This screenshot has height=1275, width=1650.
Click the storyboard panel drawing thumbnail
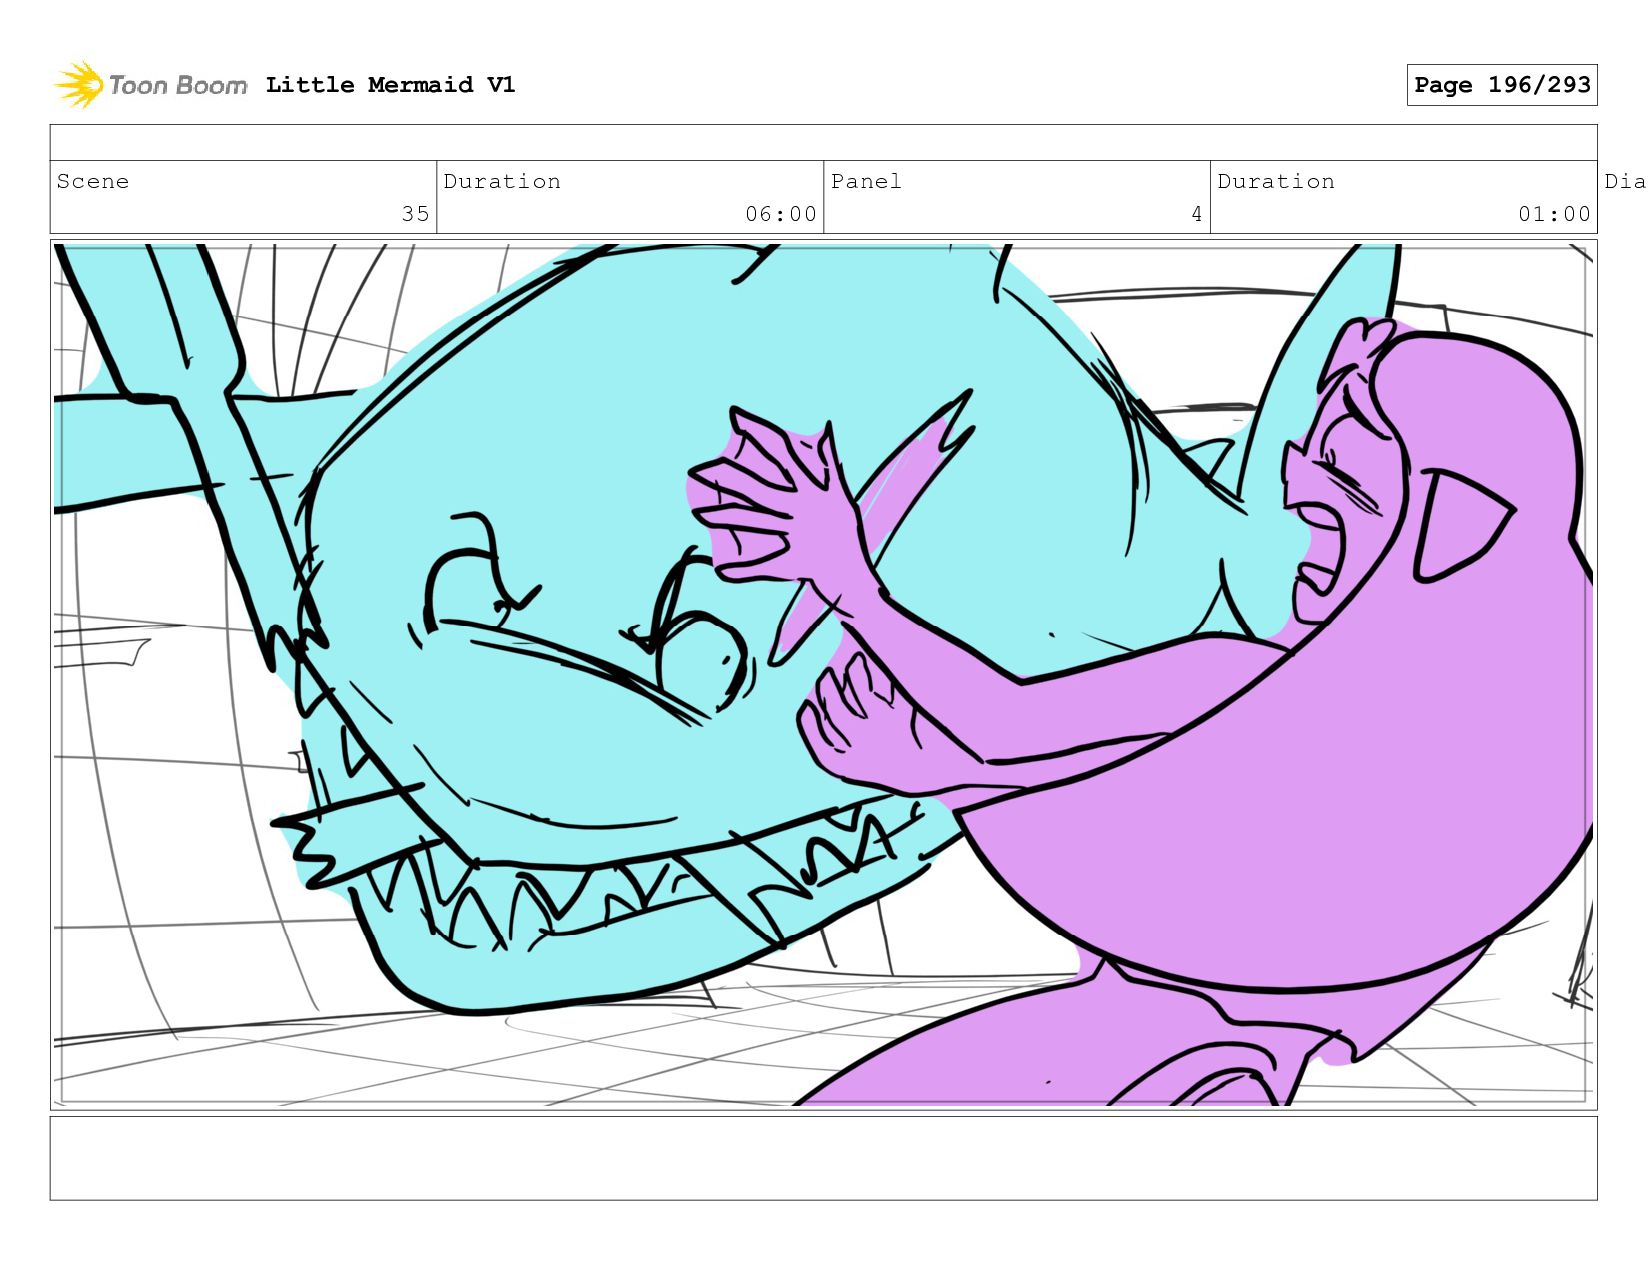823,675
